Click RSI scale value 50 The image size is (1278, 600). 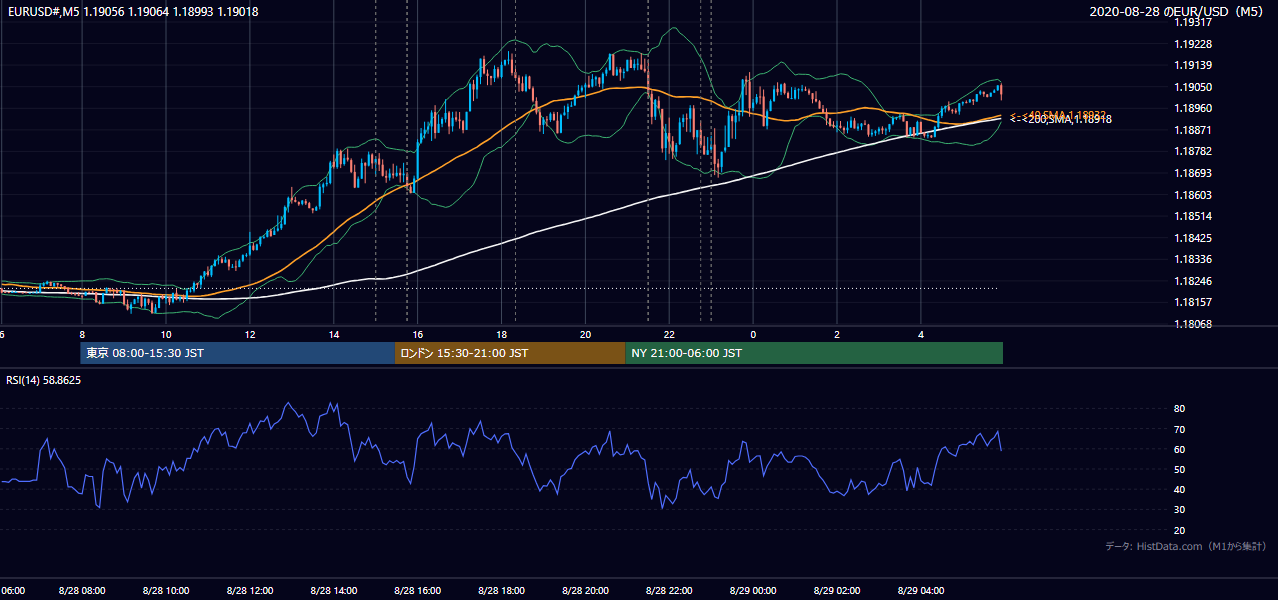(1179, 469)
